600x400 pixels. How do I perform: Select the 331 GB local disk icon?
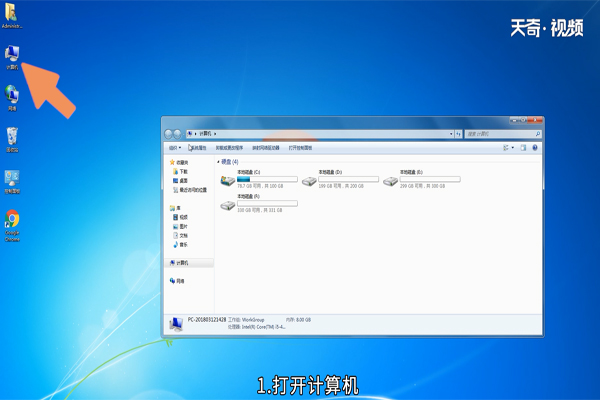[228, 205]
